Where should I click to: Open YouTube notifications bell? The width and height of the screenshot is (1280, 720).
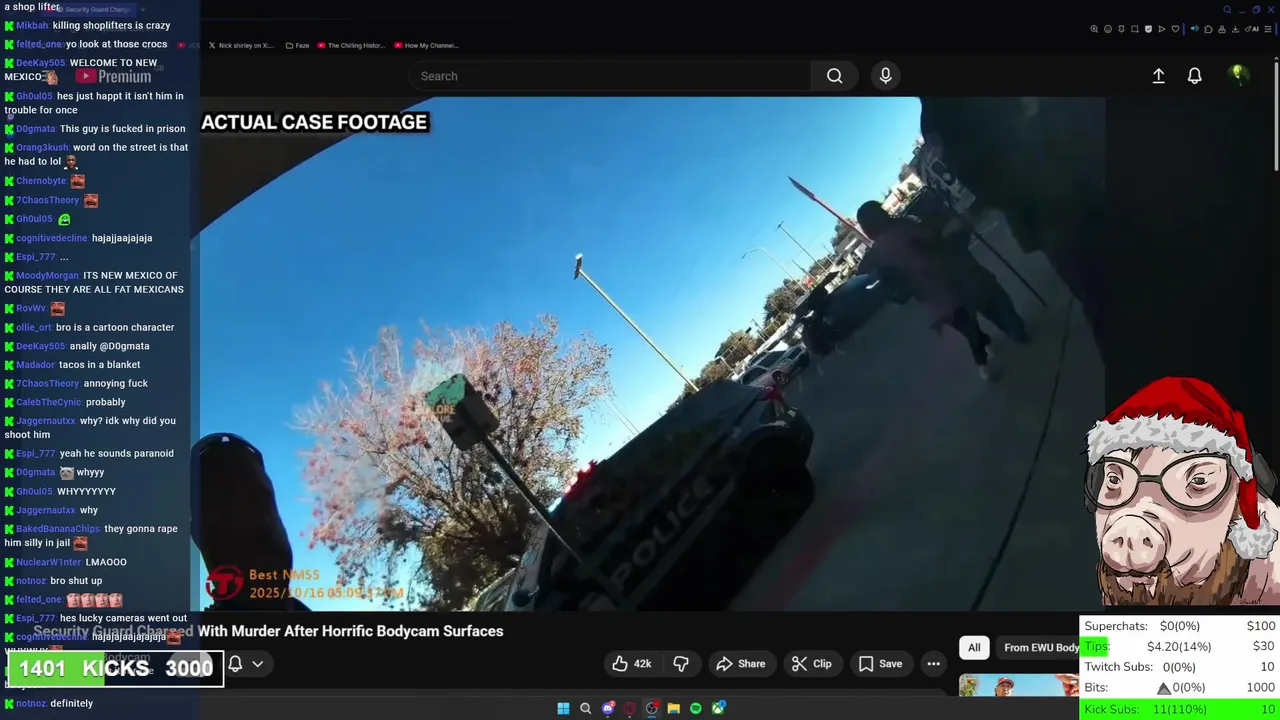pos(1194,76)
